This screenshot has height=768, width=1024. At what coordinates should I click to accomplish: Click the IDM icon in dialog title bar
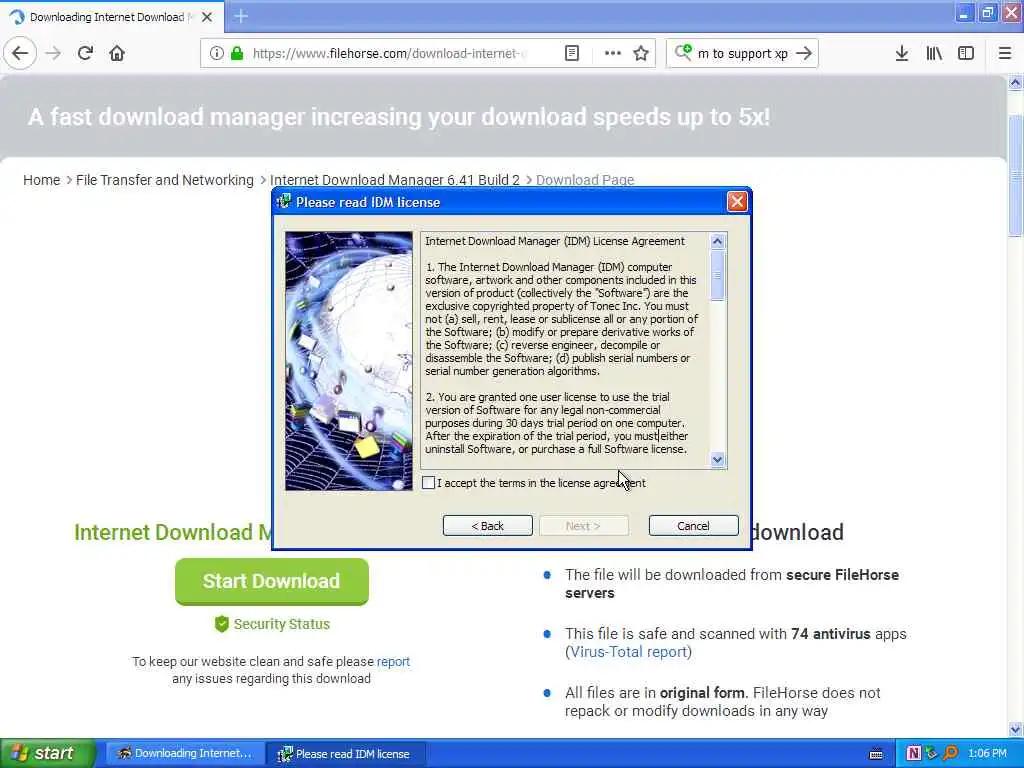point(284,202)
